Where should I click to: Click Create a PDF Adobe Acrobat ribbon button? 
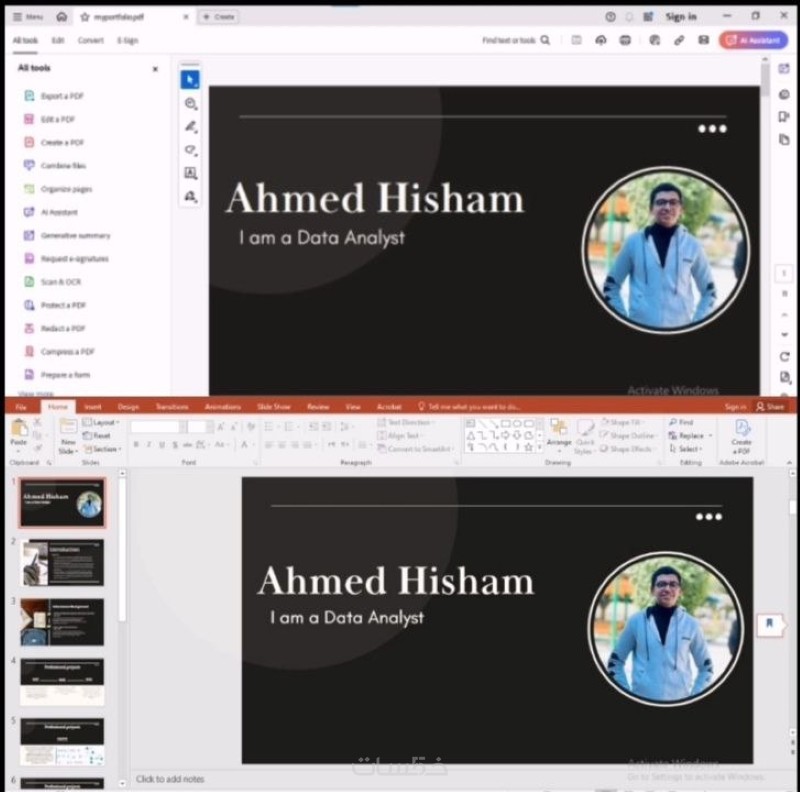point(741,437)
